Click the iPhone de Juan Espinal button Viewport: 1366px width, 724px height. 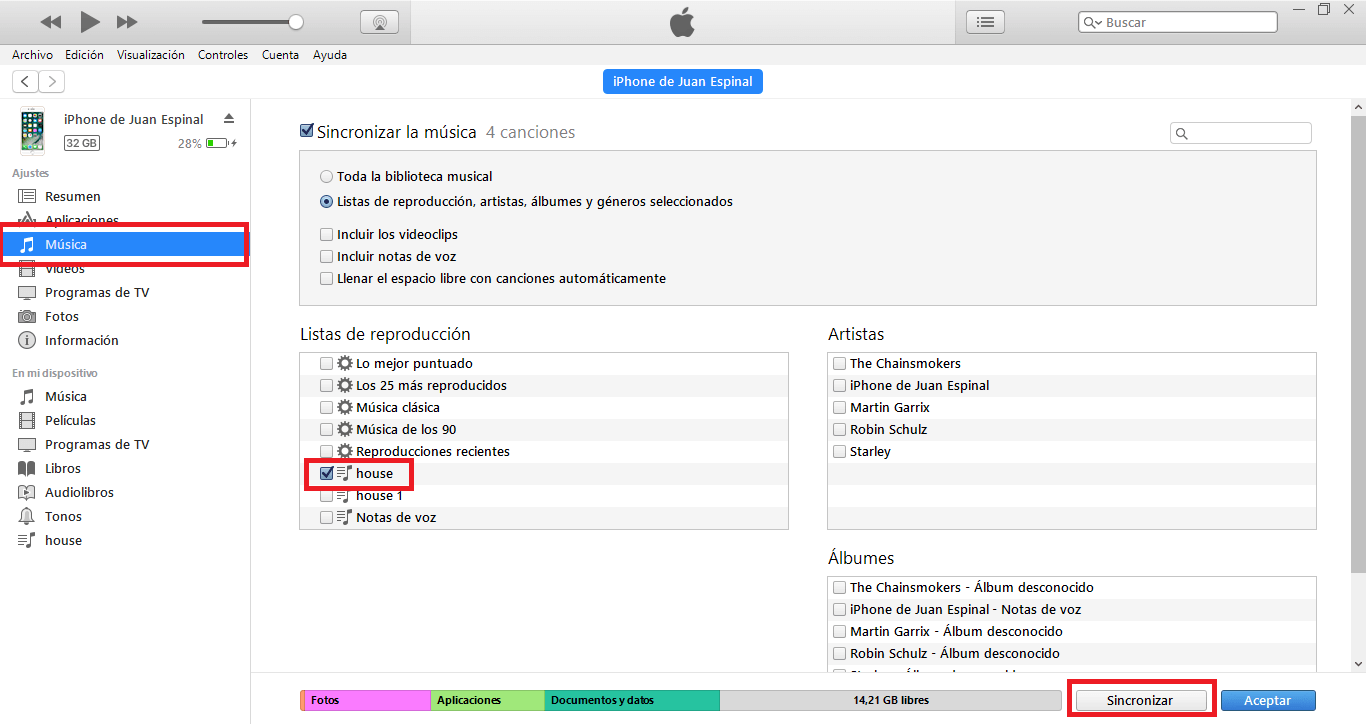(683, 81)
